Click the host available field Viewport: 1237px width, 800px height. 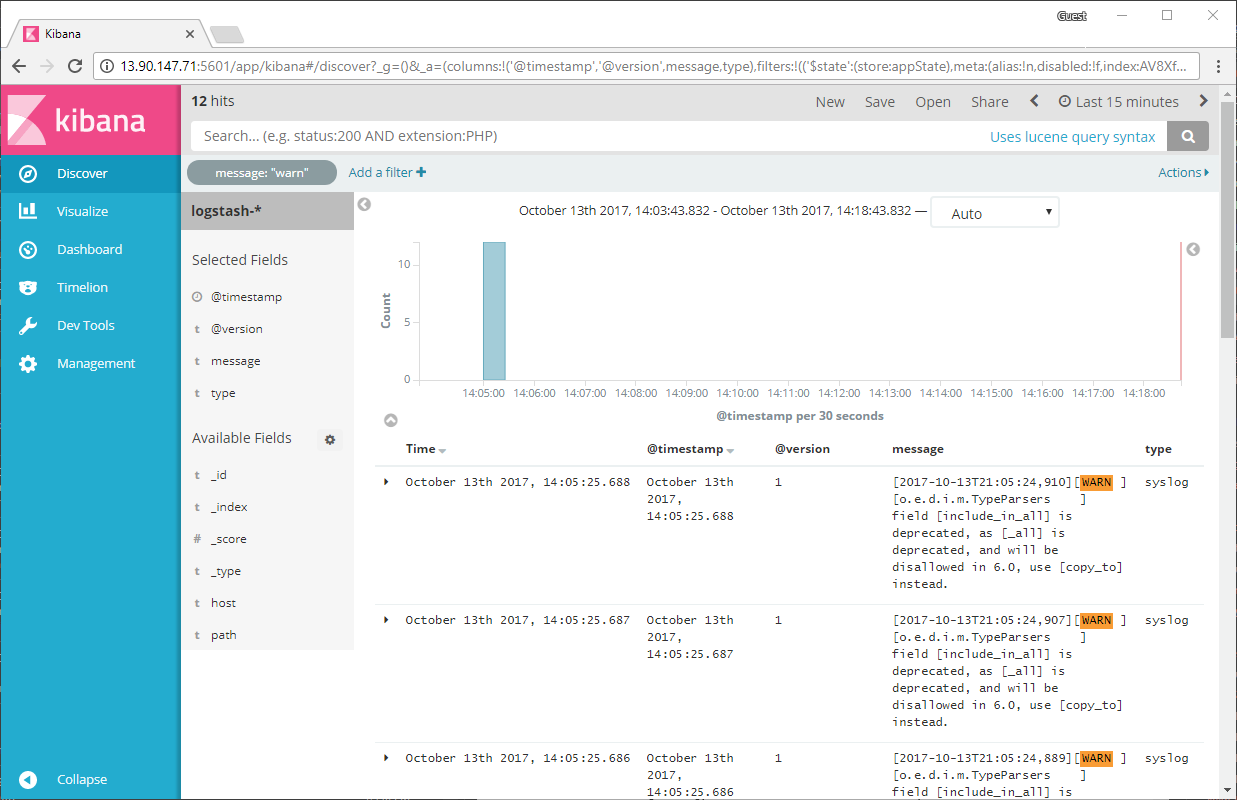point(223,603)
